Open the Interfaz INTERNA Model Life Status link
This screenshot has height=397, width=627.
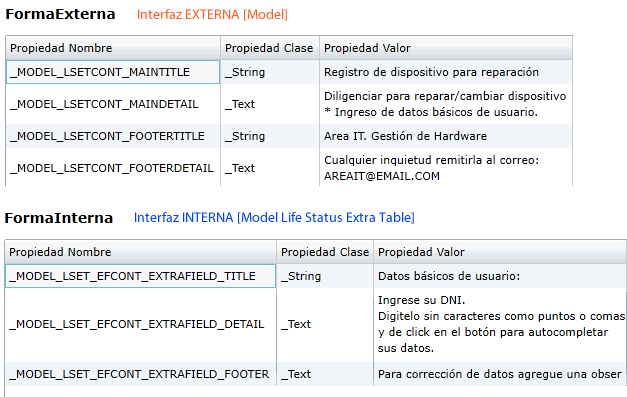click(x=274, y=217)
